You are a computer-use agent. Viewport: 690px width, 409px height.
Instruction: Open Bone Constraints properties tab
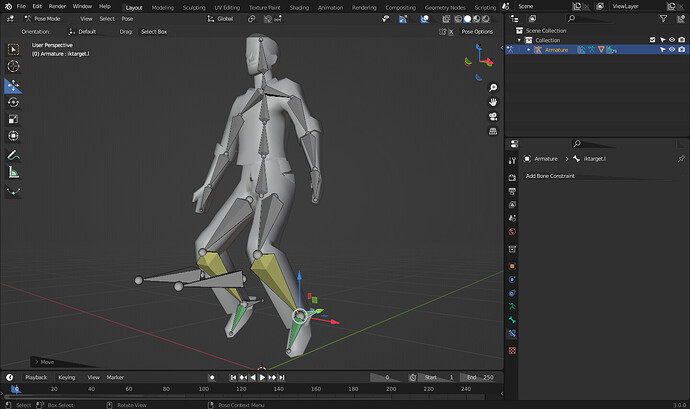point(512,333)
